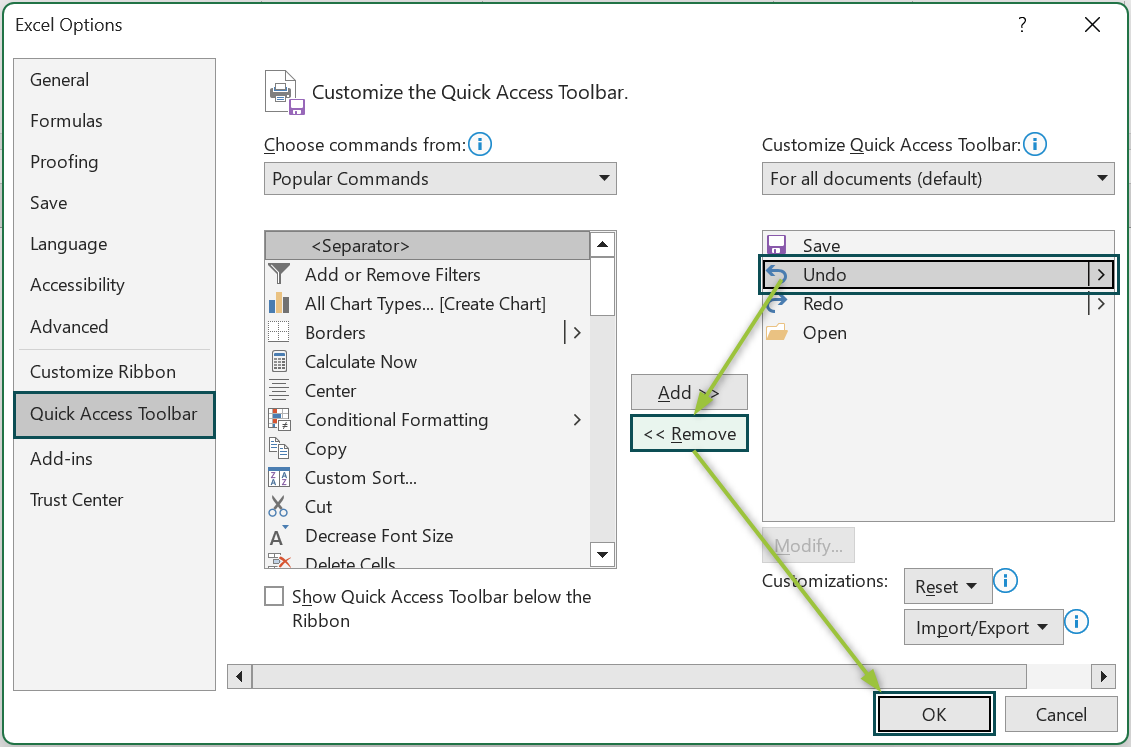Click the << Remove button
This screenshot has width=1131, height=747.
point(689,433)
